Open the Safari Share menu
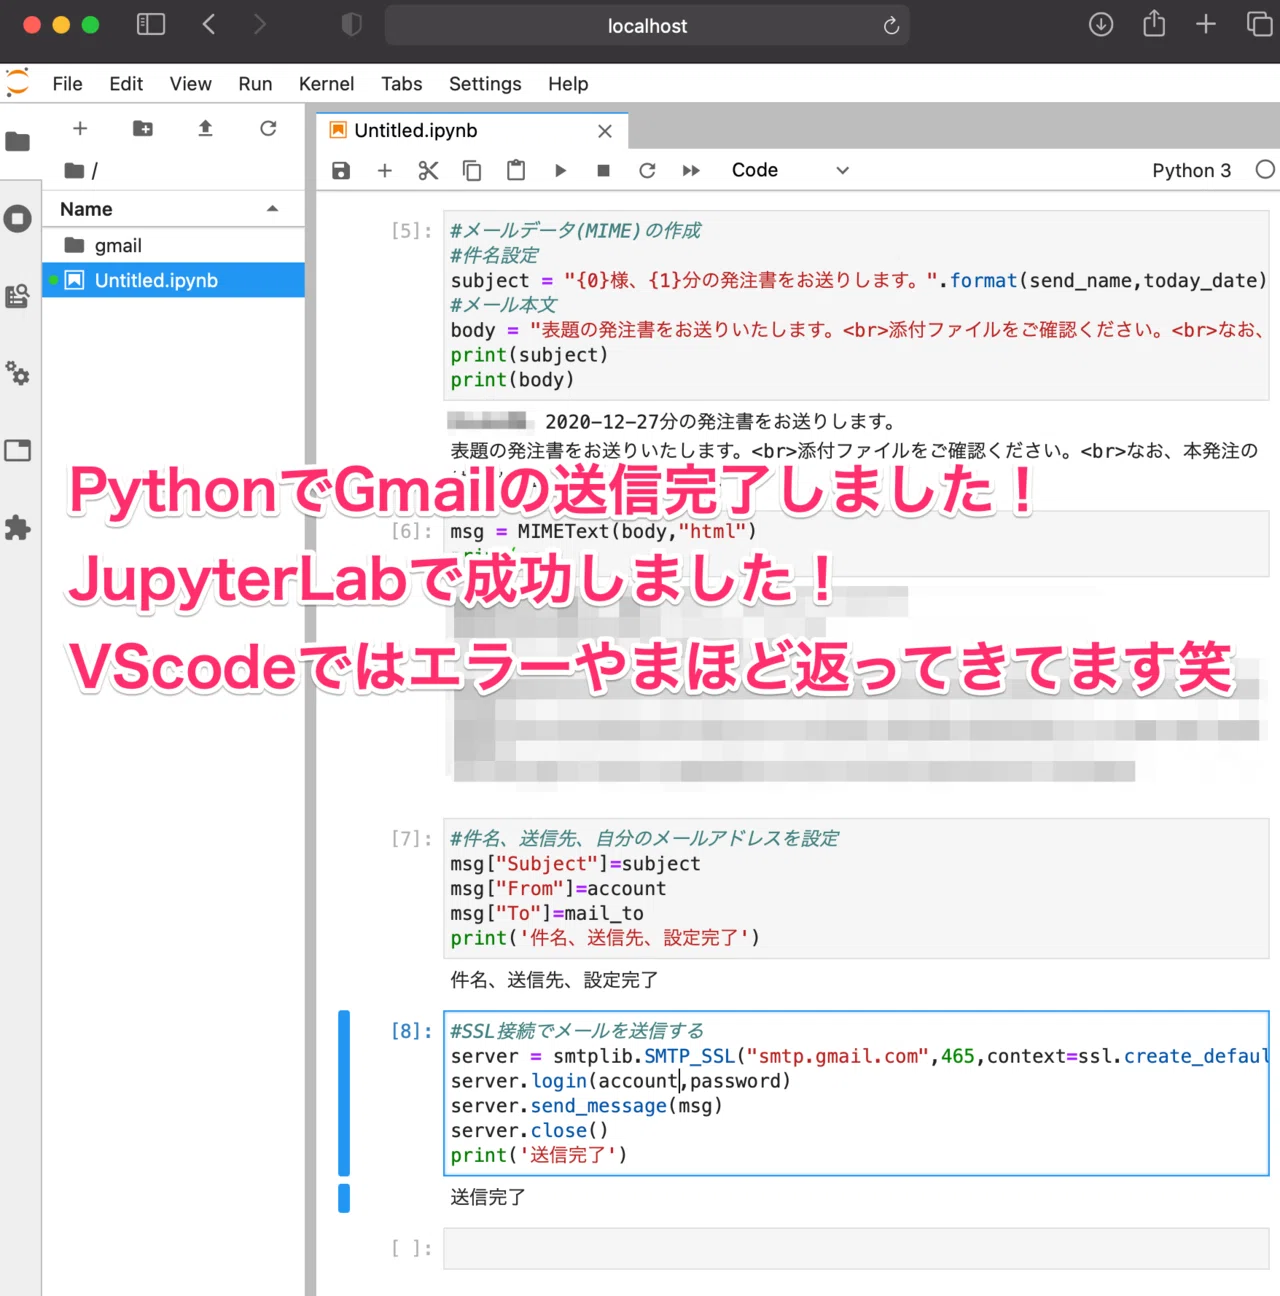Viewport: 1280px width, 1296px height. [x=1154, y=24]
